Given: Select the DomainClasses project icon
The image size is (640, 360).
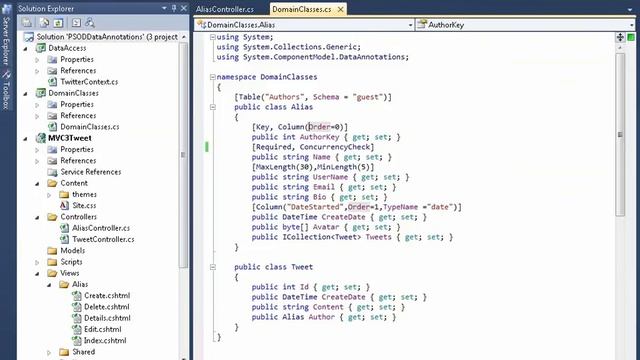Looking at the screenshot, I should point(40,93).
